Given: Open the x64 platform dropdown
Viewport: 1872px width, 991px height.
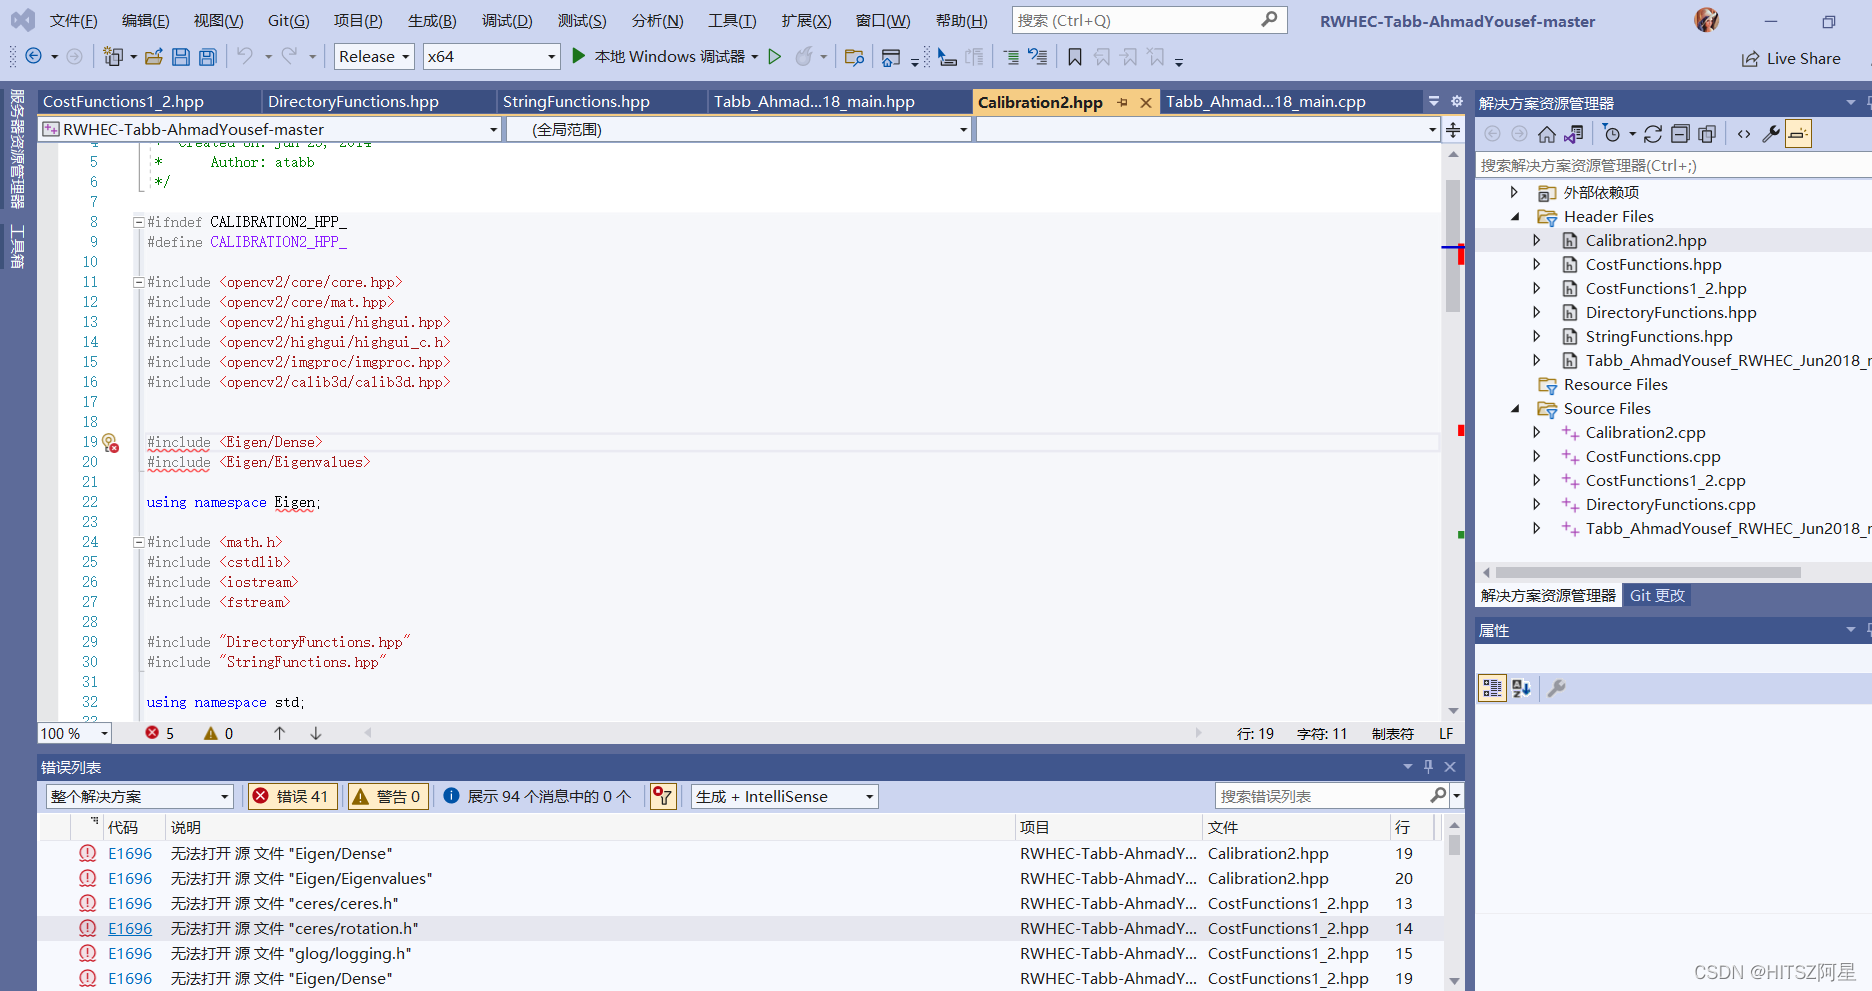Looking at the screenshot, I should [491, 57].
